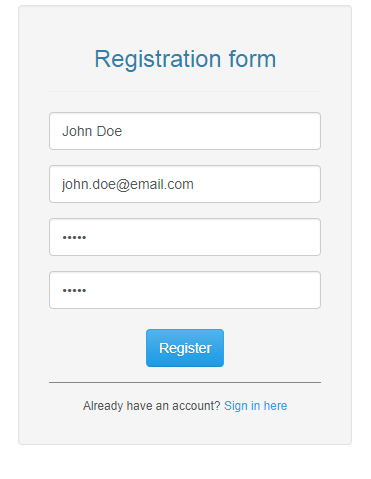Select the first masked password field
This screenshot has width=371, height=479.
tap(185, 237)
